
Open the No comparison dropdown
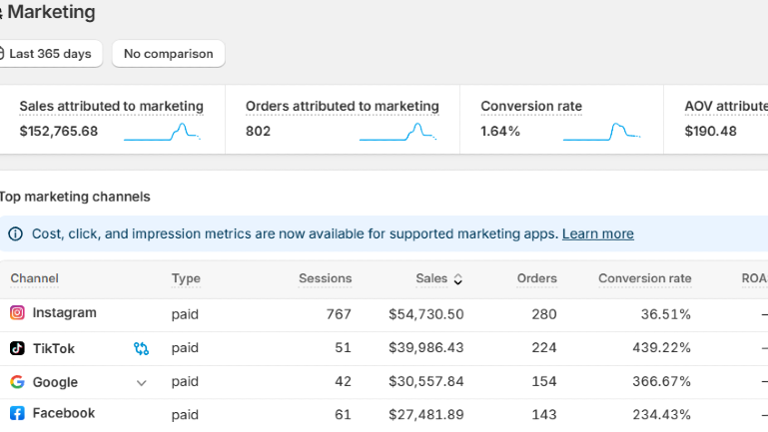point(168,54)
